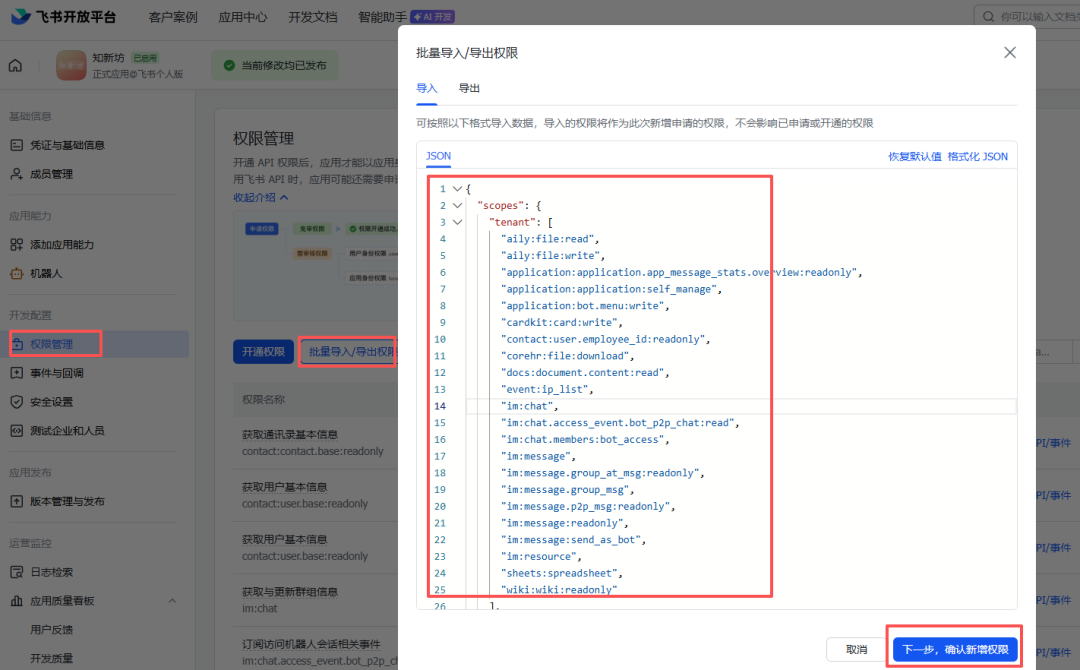
Task: Open the 知新坊 app avatar icon
Action: (x=71, y=65)
